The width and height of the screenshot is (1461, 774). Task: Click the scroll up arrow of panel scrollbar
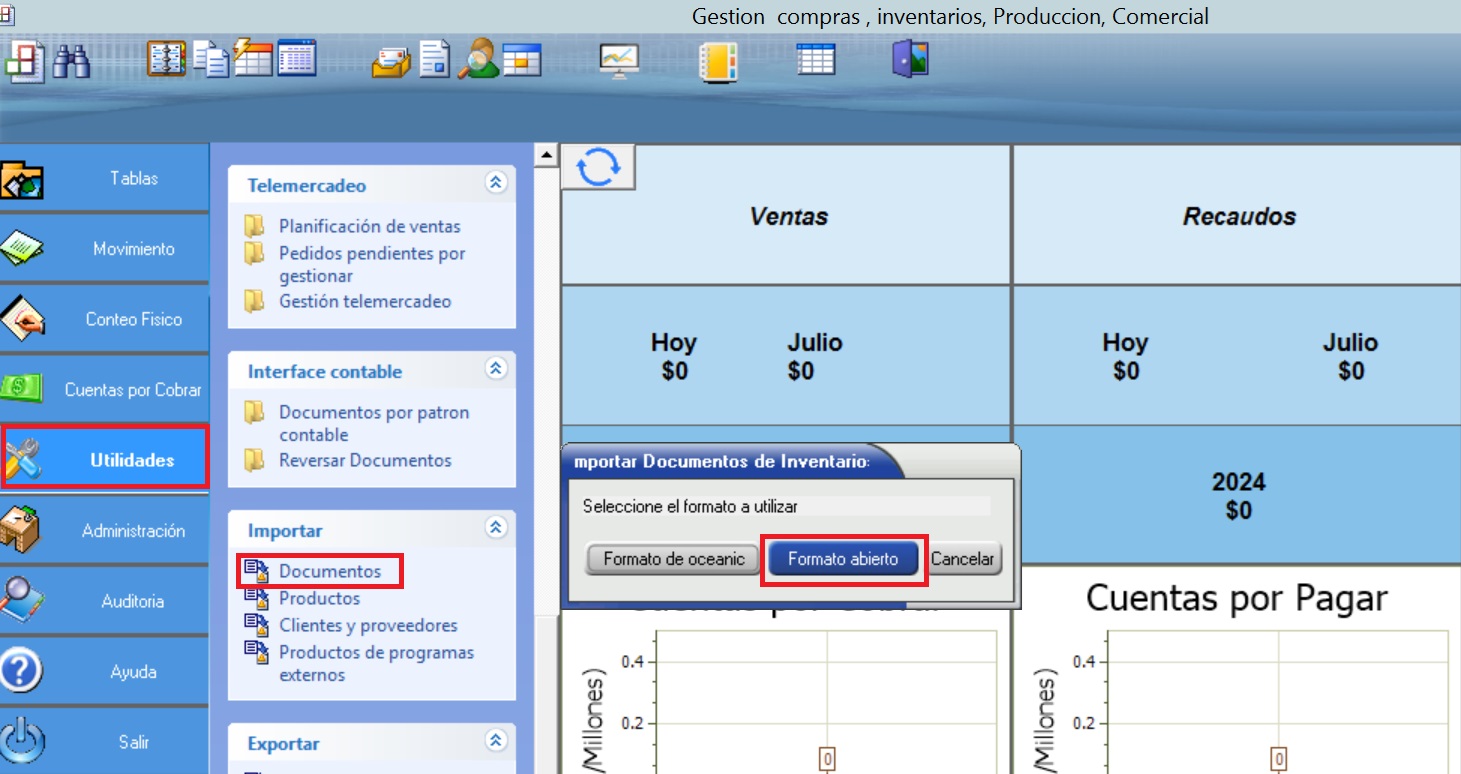pyautogui.click(x=546, y=155)
